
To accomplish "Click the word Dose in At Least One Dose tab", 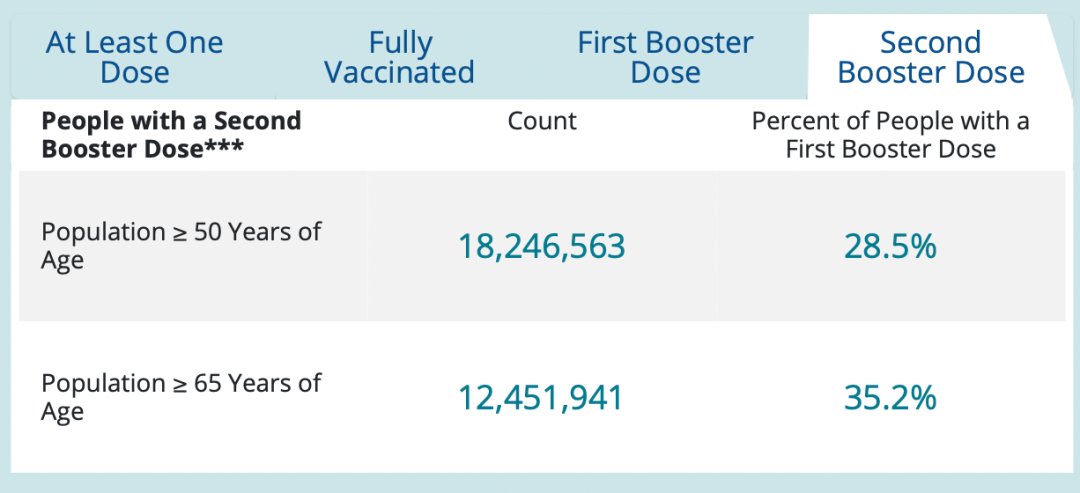I will pyautogui.click(x=135, y=73).
